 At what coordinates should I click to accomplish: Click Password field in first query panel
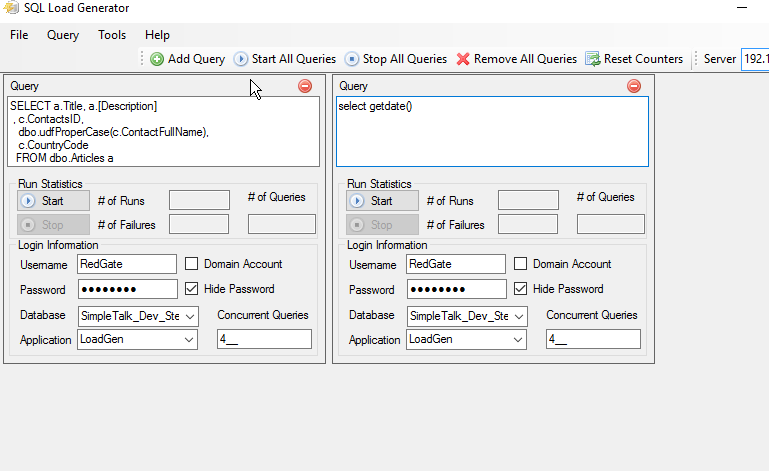(x=128, y=289)
